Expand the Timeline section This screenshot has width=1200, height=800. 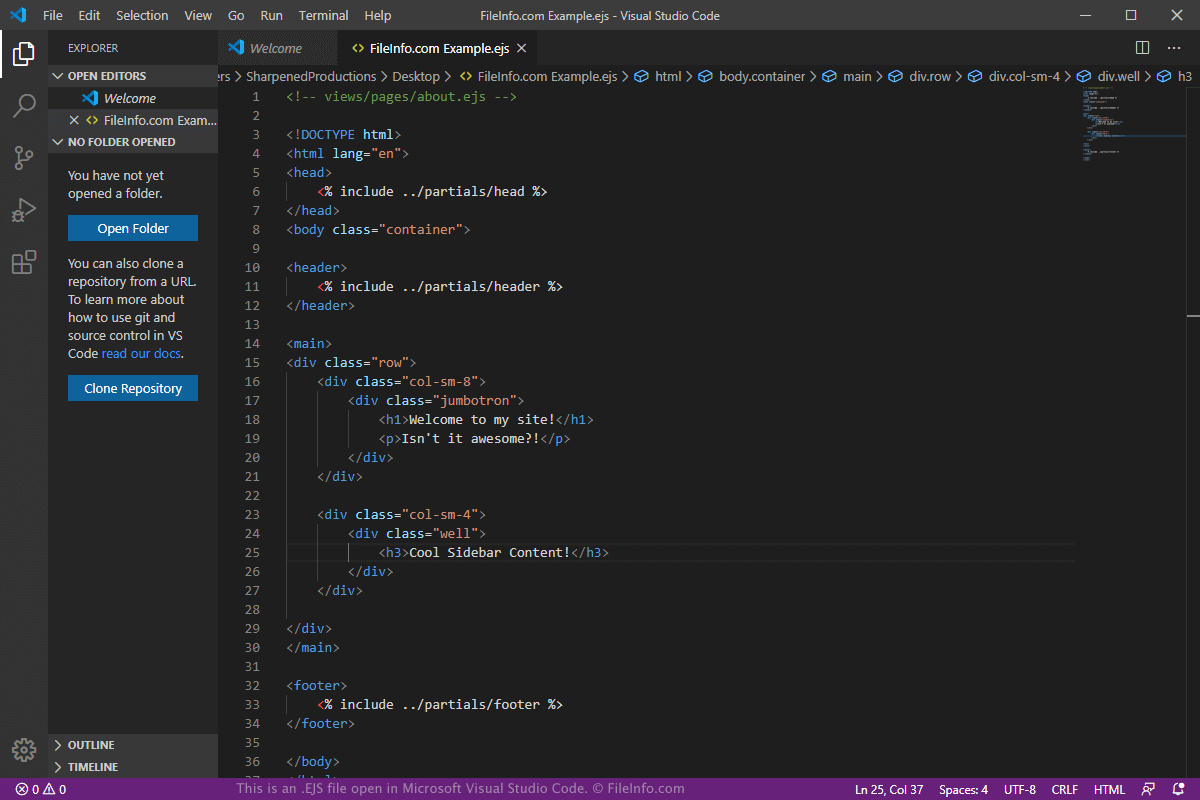coord(92,767)
